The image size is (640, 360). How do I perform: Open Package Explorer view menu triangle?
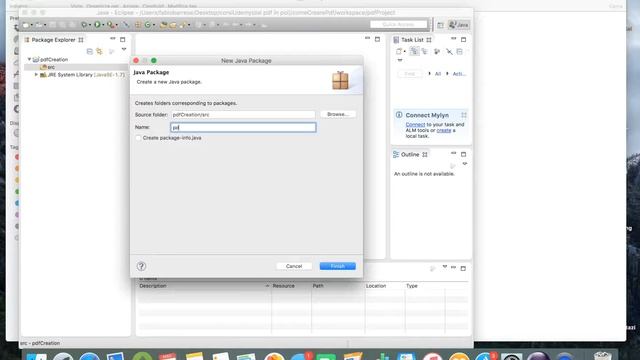coord(124,49)
